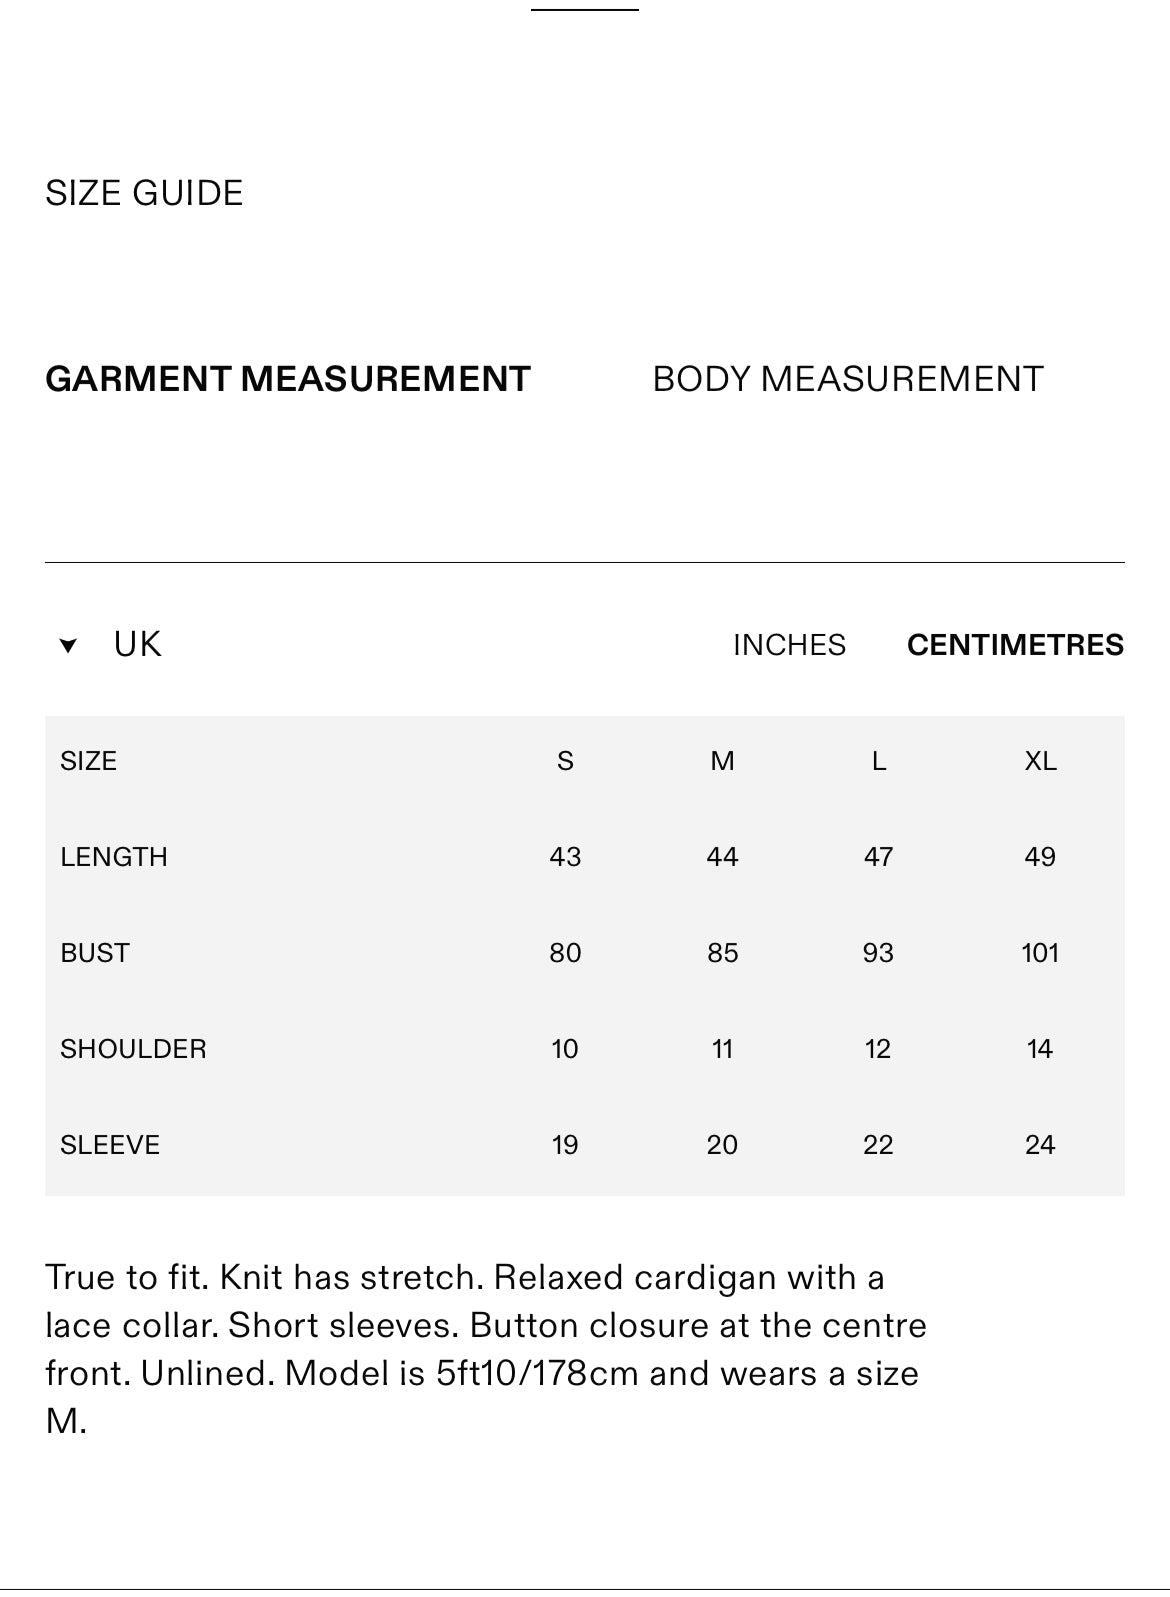Select the S size column header

point(565,761)
